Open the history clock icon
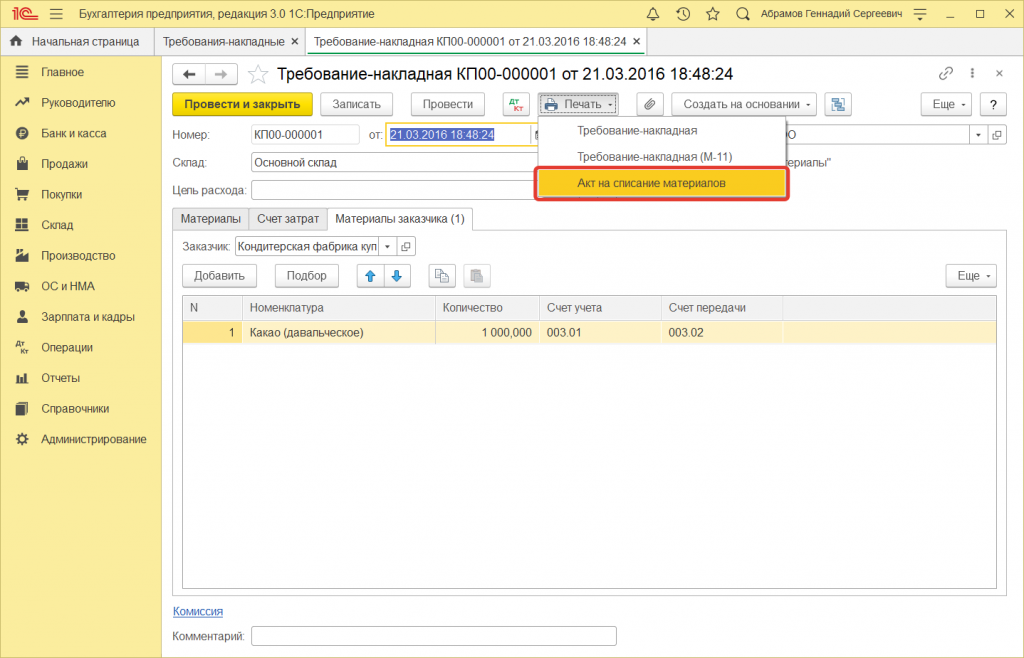 pos(683,14)
